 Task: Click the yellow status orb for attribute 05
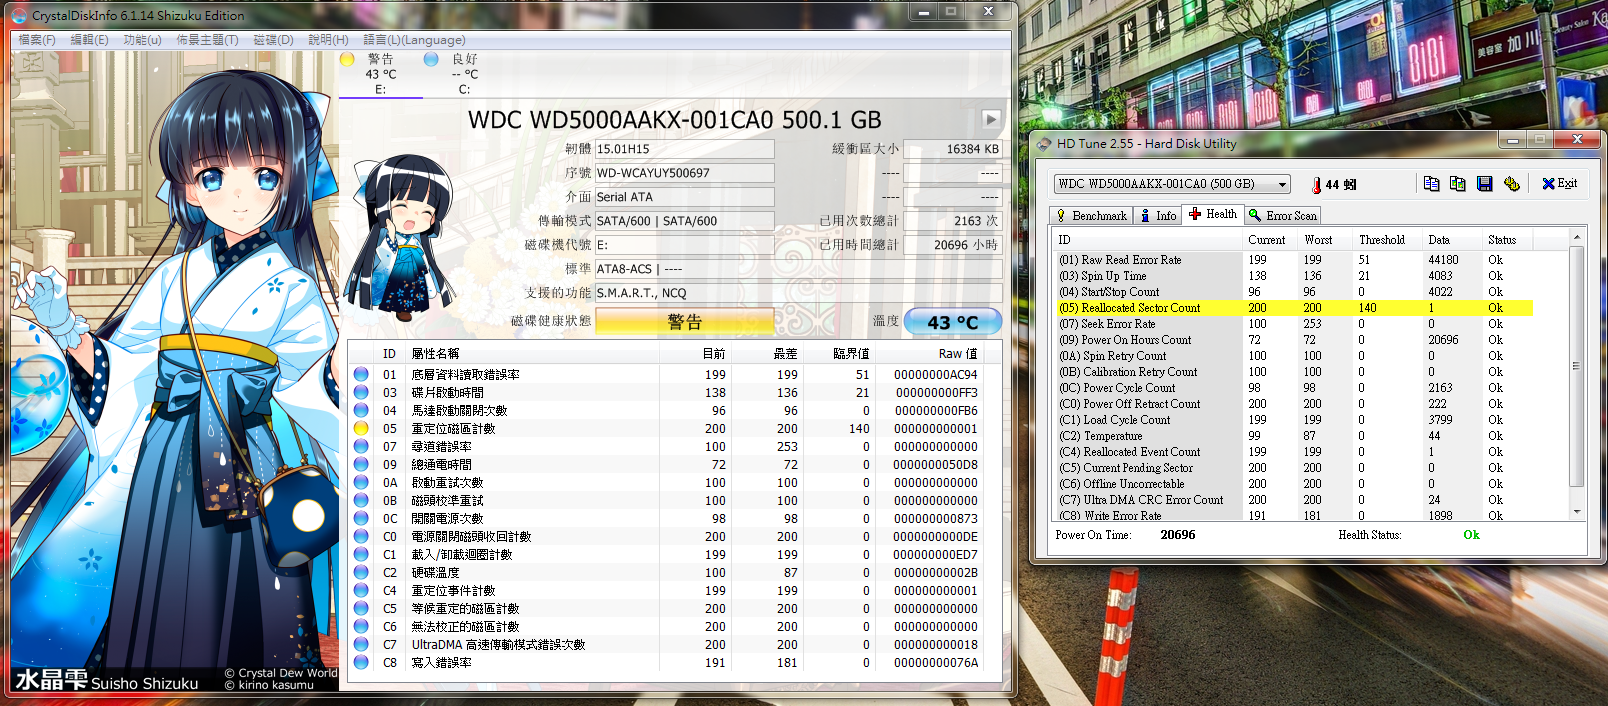point(361,428)
